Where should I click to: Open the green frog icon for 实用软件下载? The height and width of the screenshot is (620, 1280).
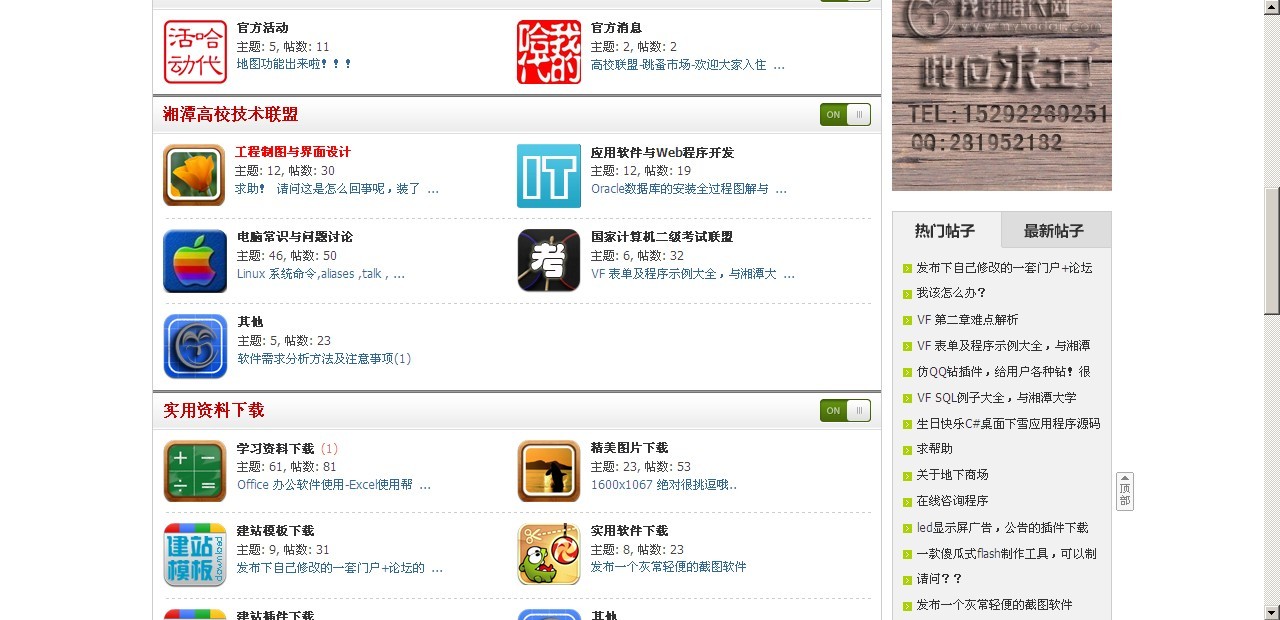pos(549,554)
